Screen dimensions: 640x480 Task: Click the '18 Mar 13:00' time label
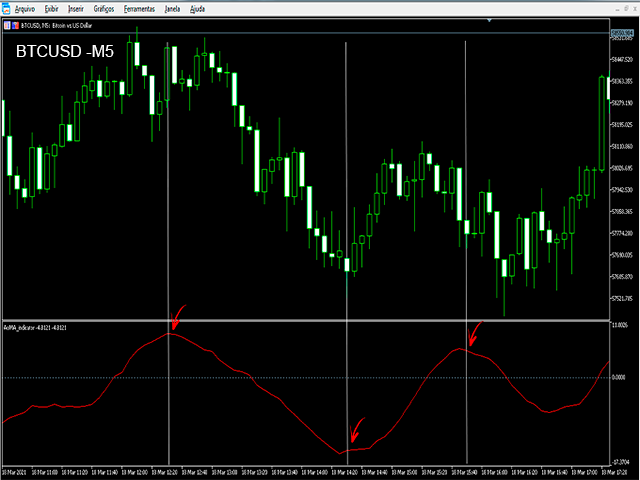[x=224, y=472]
